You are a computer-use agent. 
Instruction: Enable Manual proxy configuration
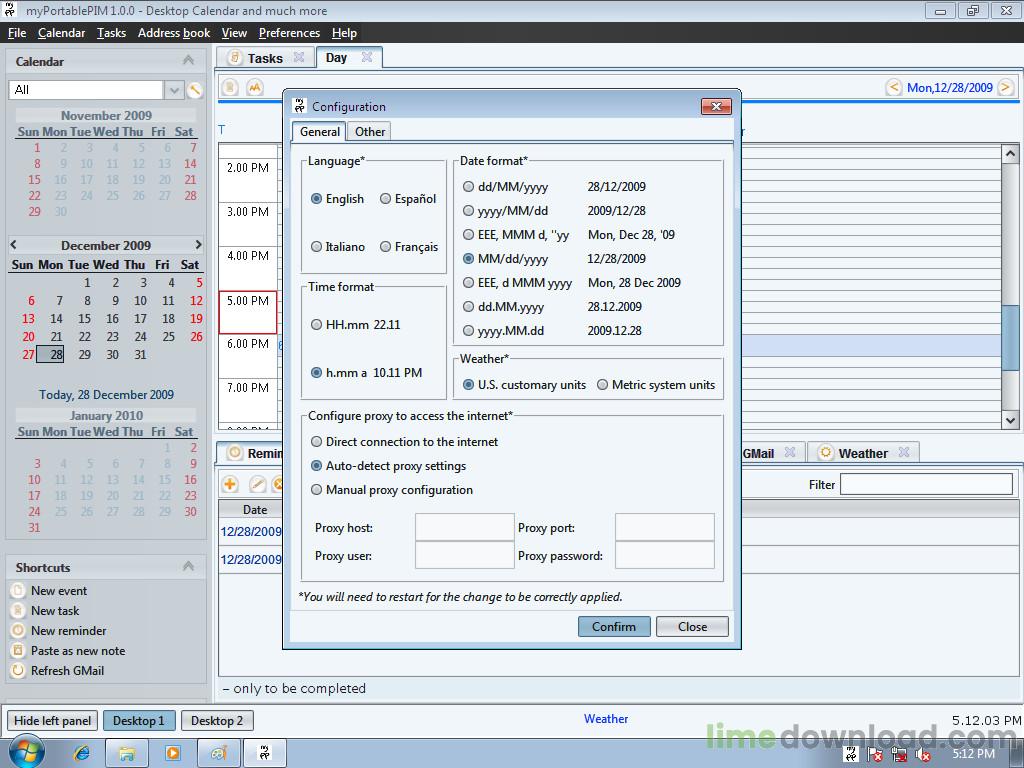point(317,490)
